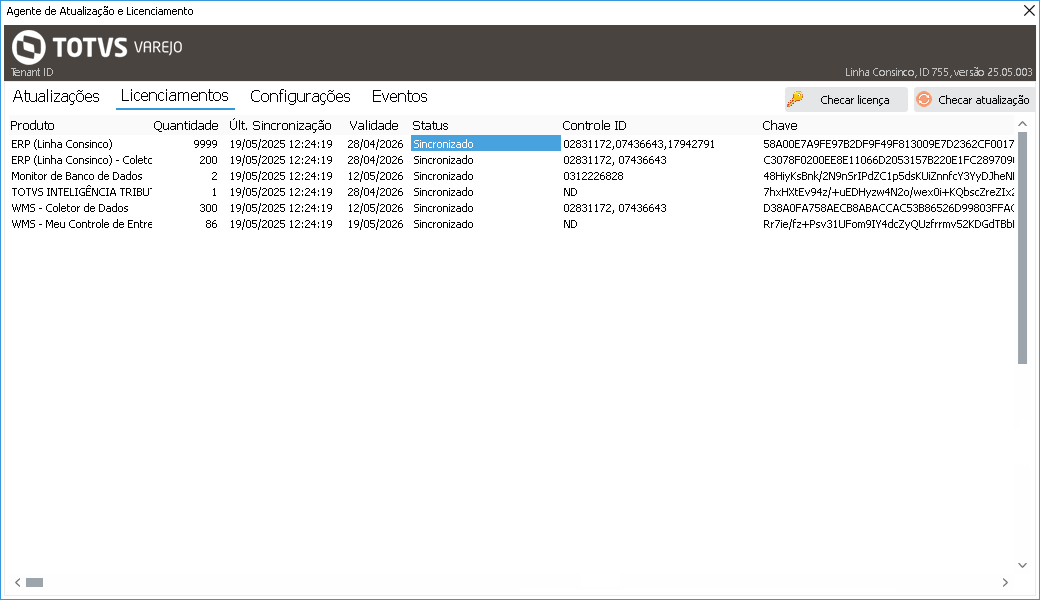
Task: Switch to the Licenciamentos tab
Action: point(174,95)
